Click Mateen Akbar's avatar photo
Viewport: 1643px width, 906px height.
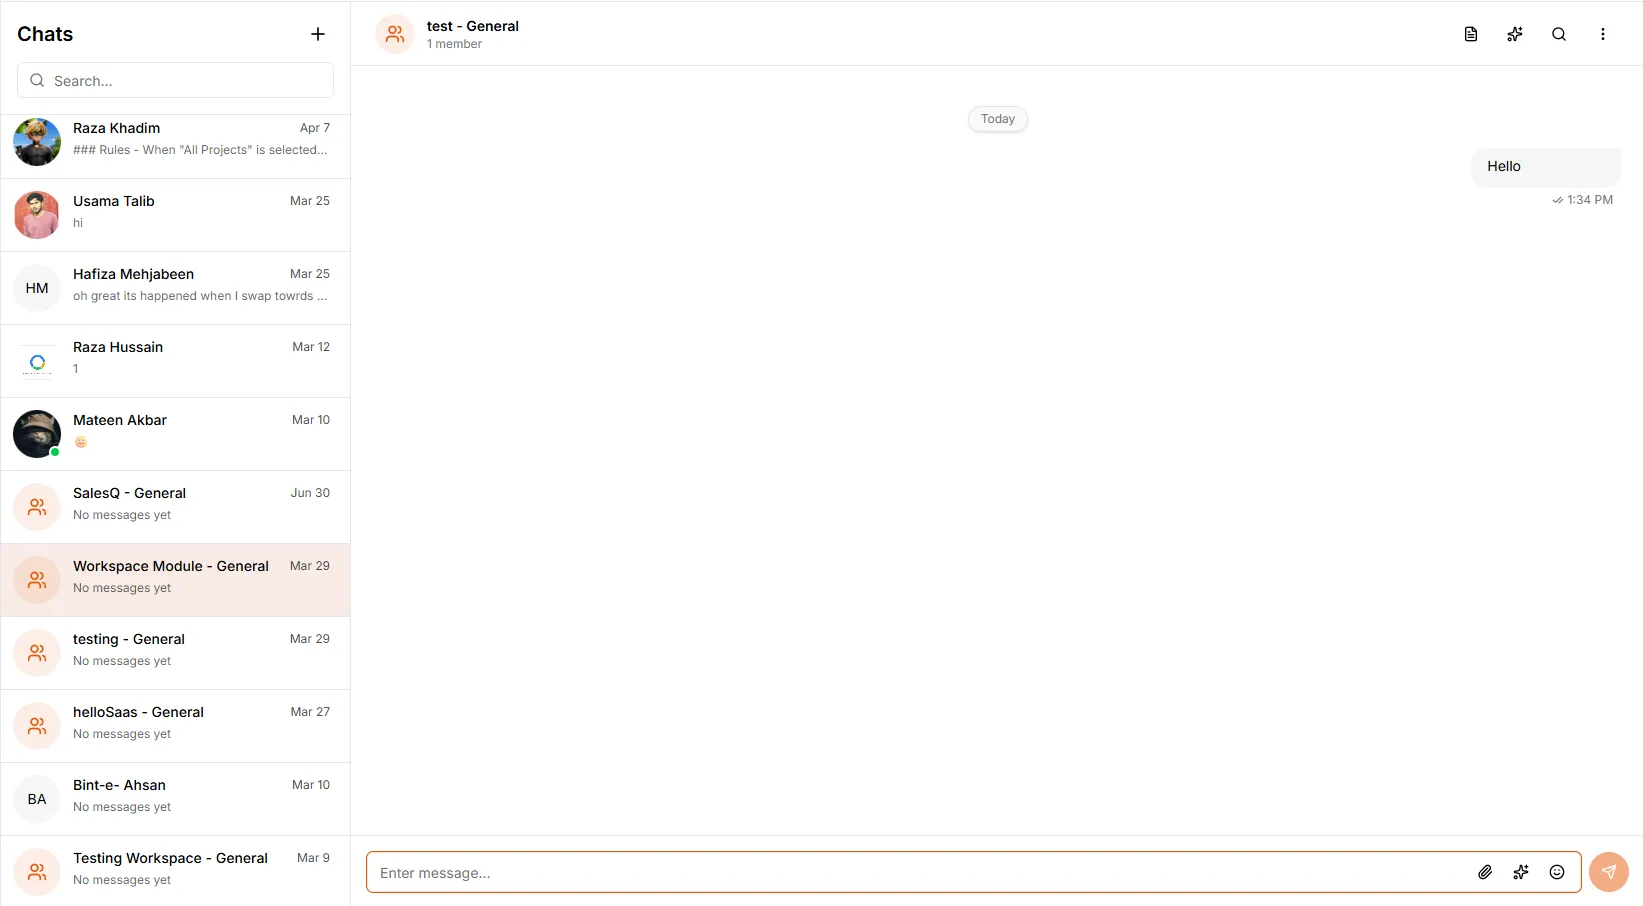point(37,434)
